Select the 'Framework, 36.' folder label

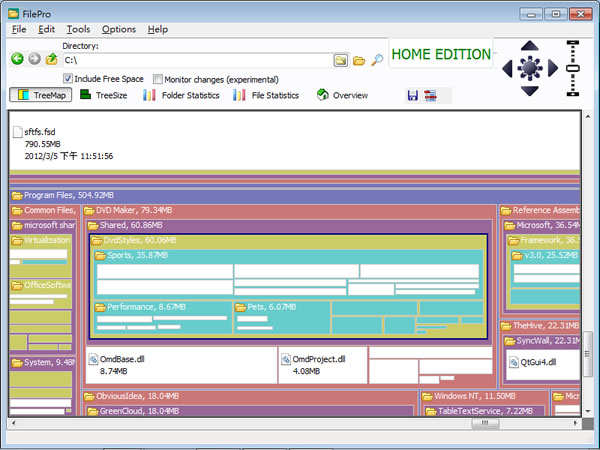coord(550,240)
